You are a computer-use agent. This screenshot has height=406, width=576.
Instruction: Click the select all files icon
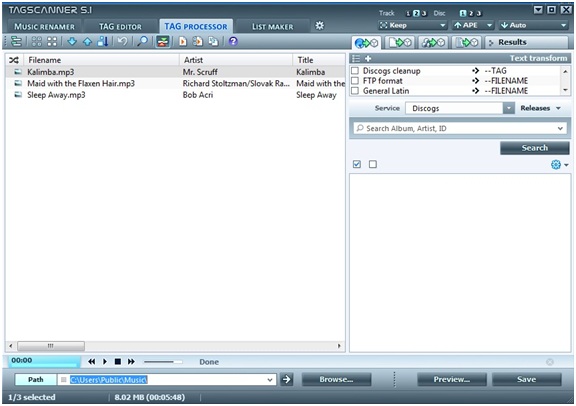tap(36, 42)
